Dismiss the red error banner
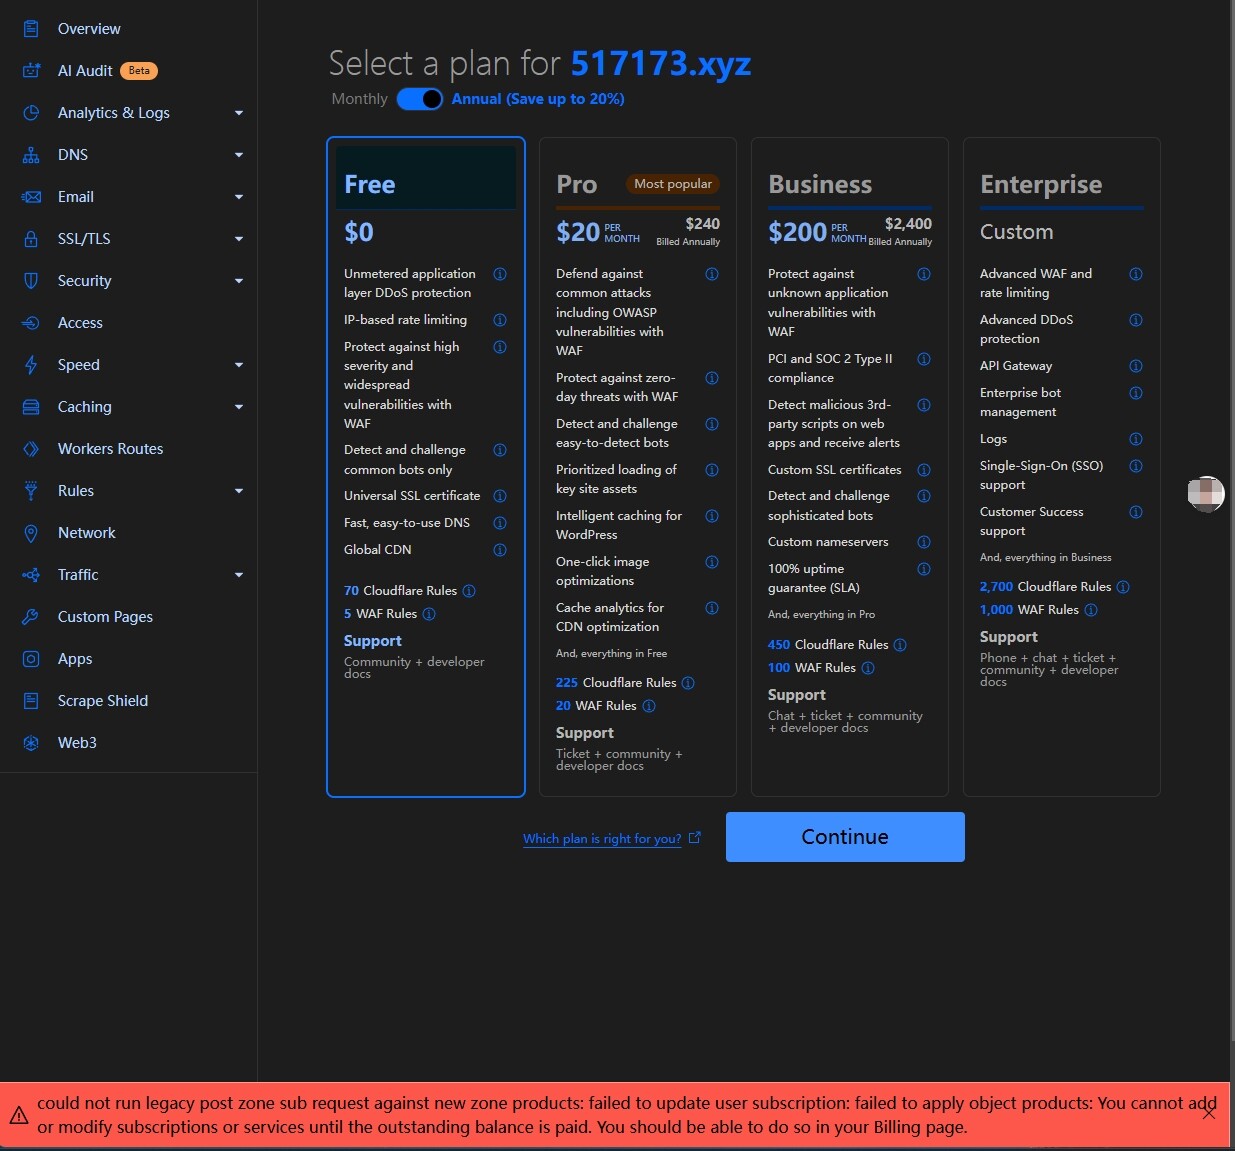The height and width of the screenshot is (1151, 1235). pos(1209,1113)
